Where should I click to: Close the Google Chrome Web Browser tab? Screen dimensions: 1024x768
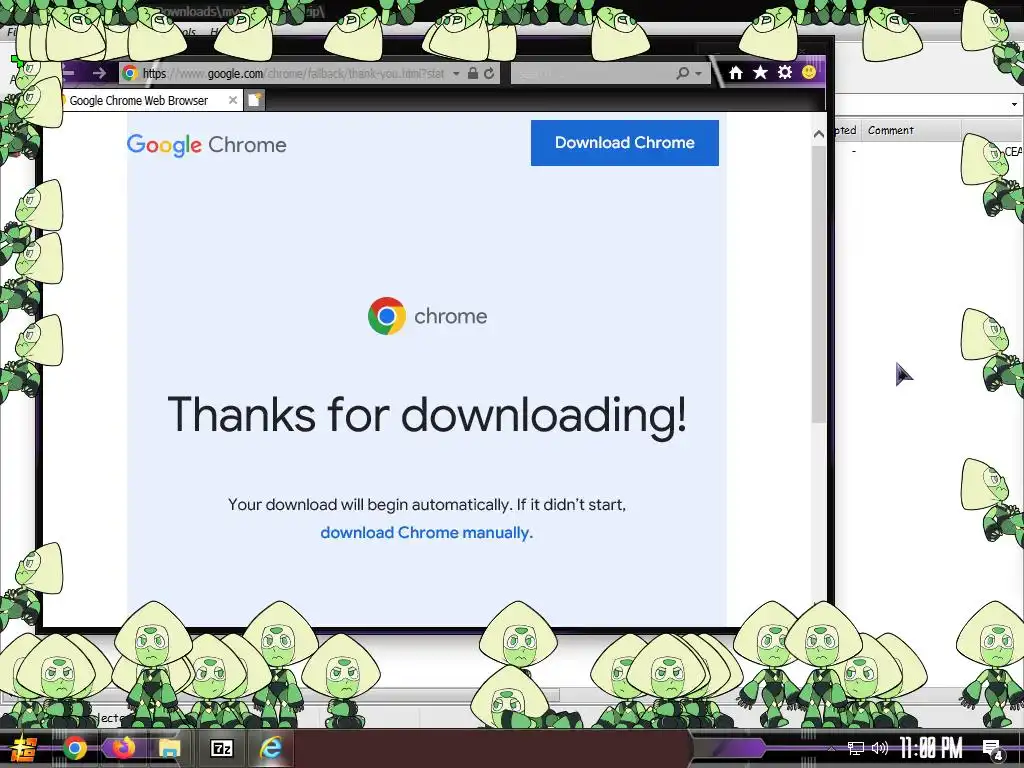232,100
